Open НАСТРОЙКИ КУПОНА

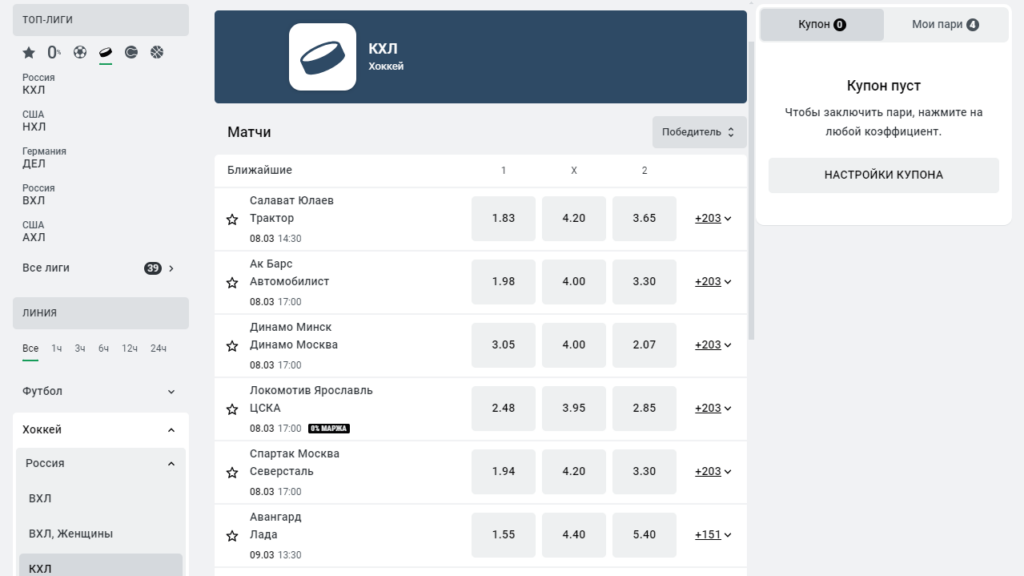pyautogui.click(x=884, y=175)
